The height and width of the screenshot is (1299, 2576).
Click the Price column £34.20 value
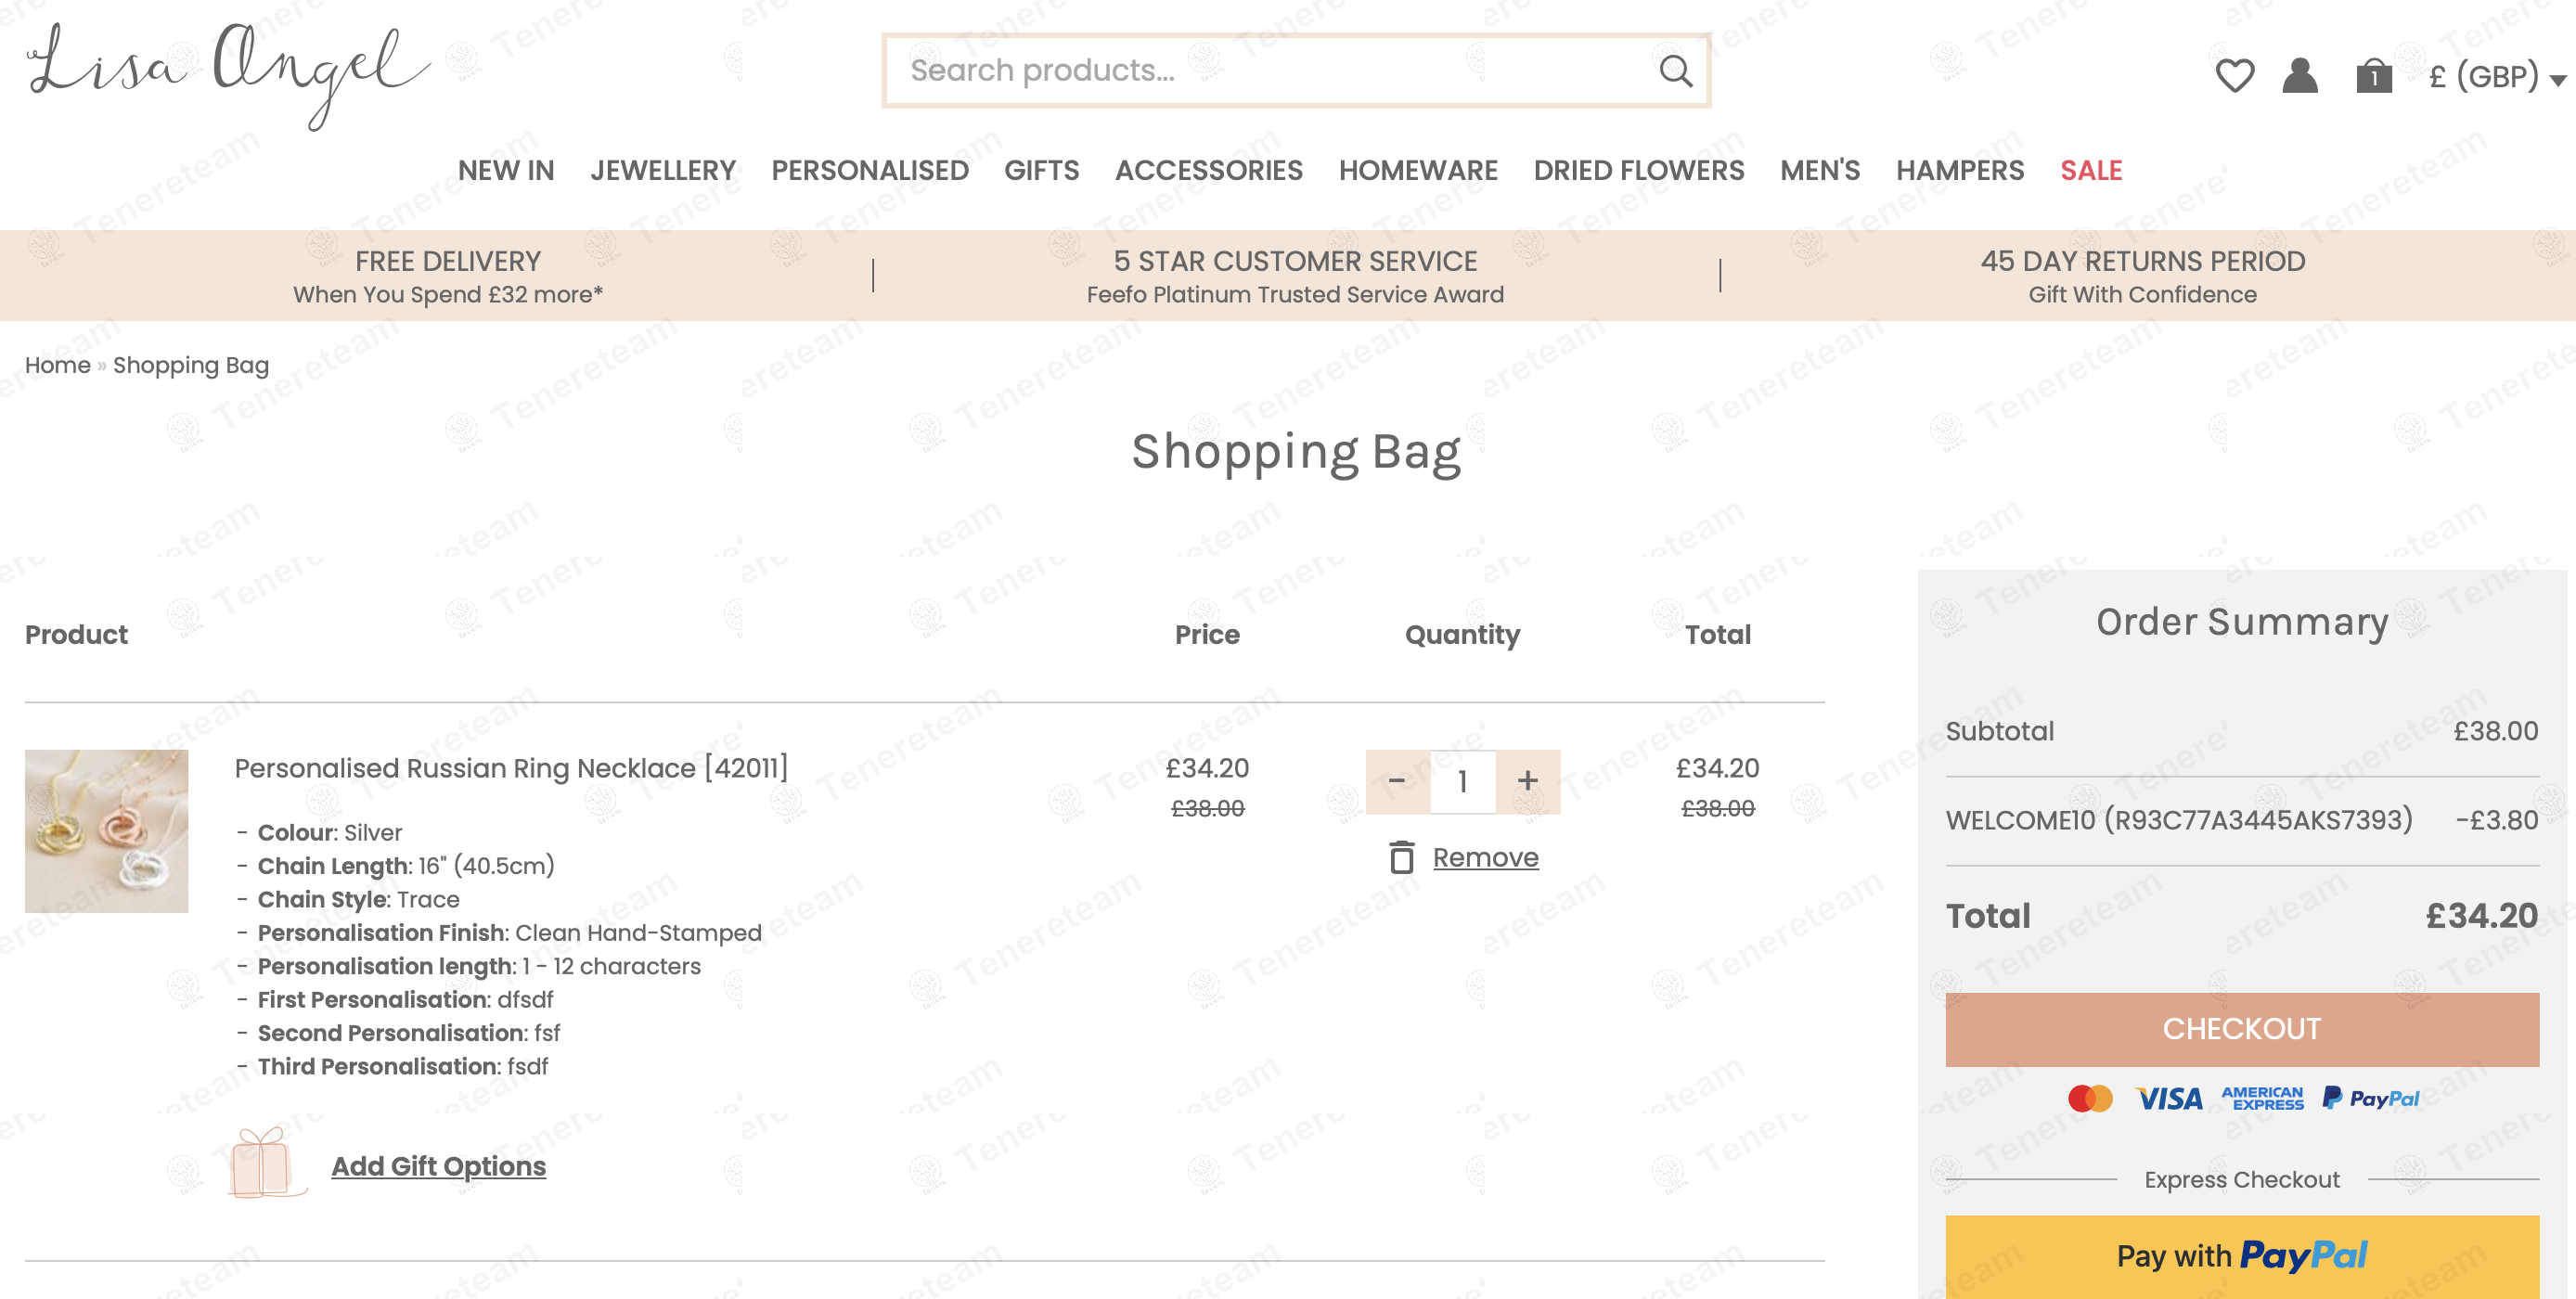1207,768
